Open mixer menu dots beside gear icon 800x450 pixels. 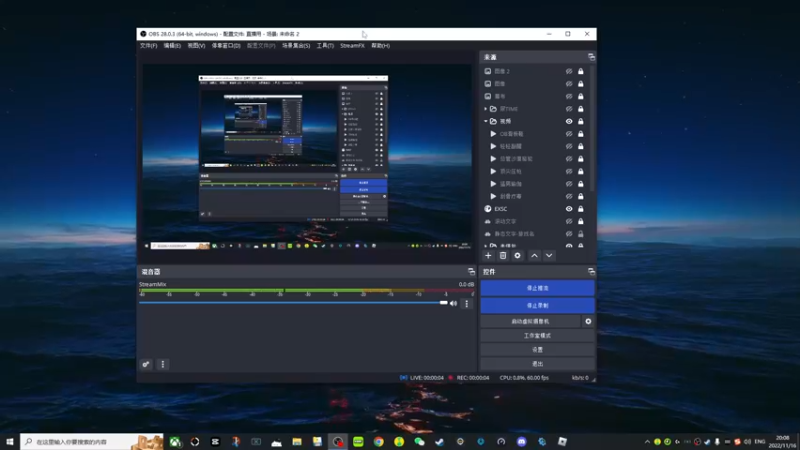point(163,364)
